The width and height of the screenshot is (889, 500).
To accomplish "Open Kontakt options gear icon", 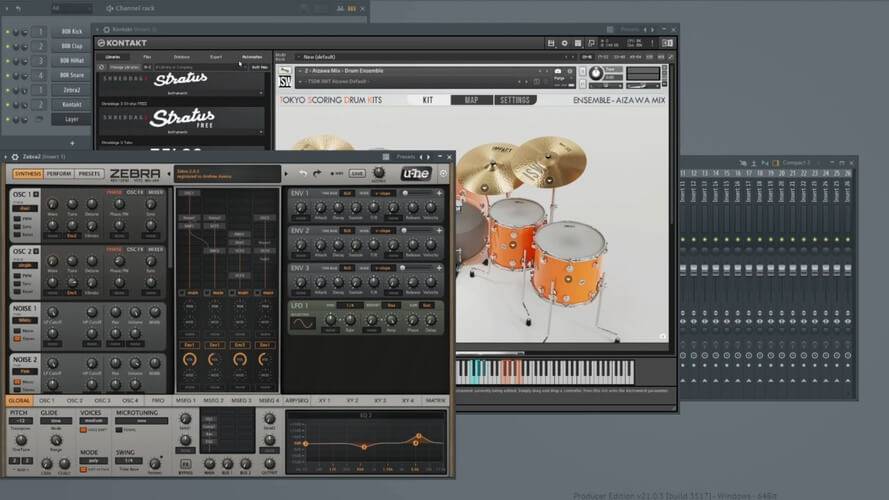I will [564, 43].
